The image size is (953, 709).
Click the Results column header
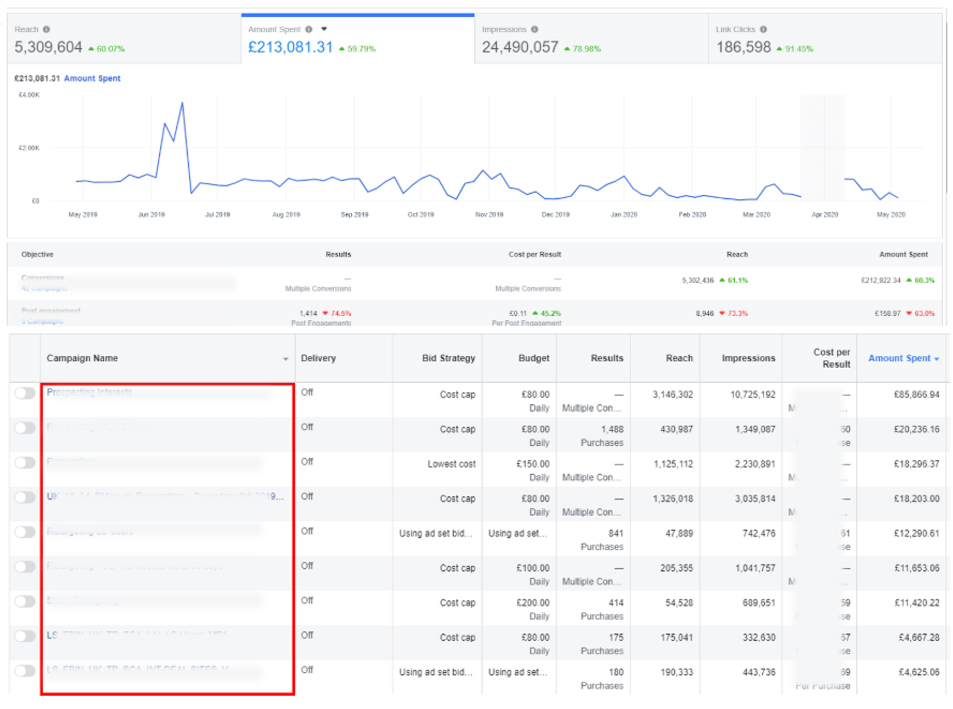tap(607, 358)
